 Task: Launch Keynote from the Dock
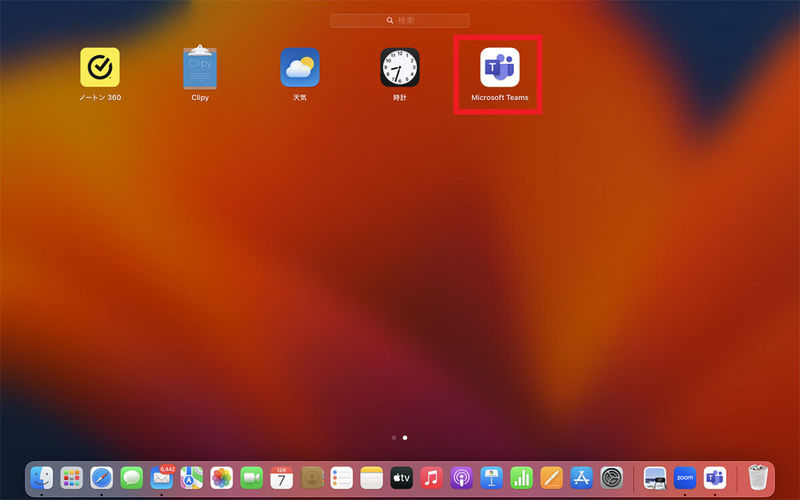(491, 478)
